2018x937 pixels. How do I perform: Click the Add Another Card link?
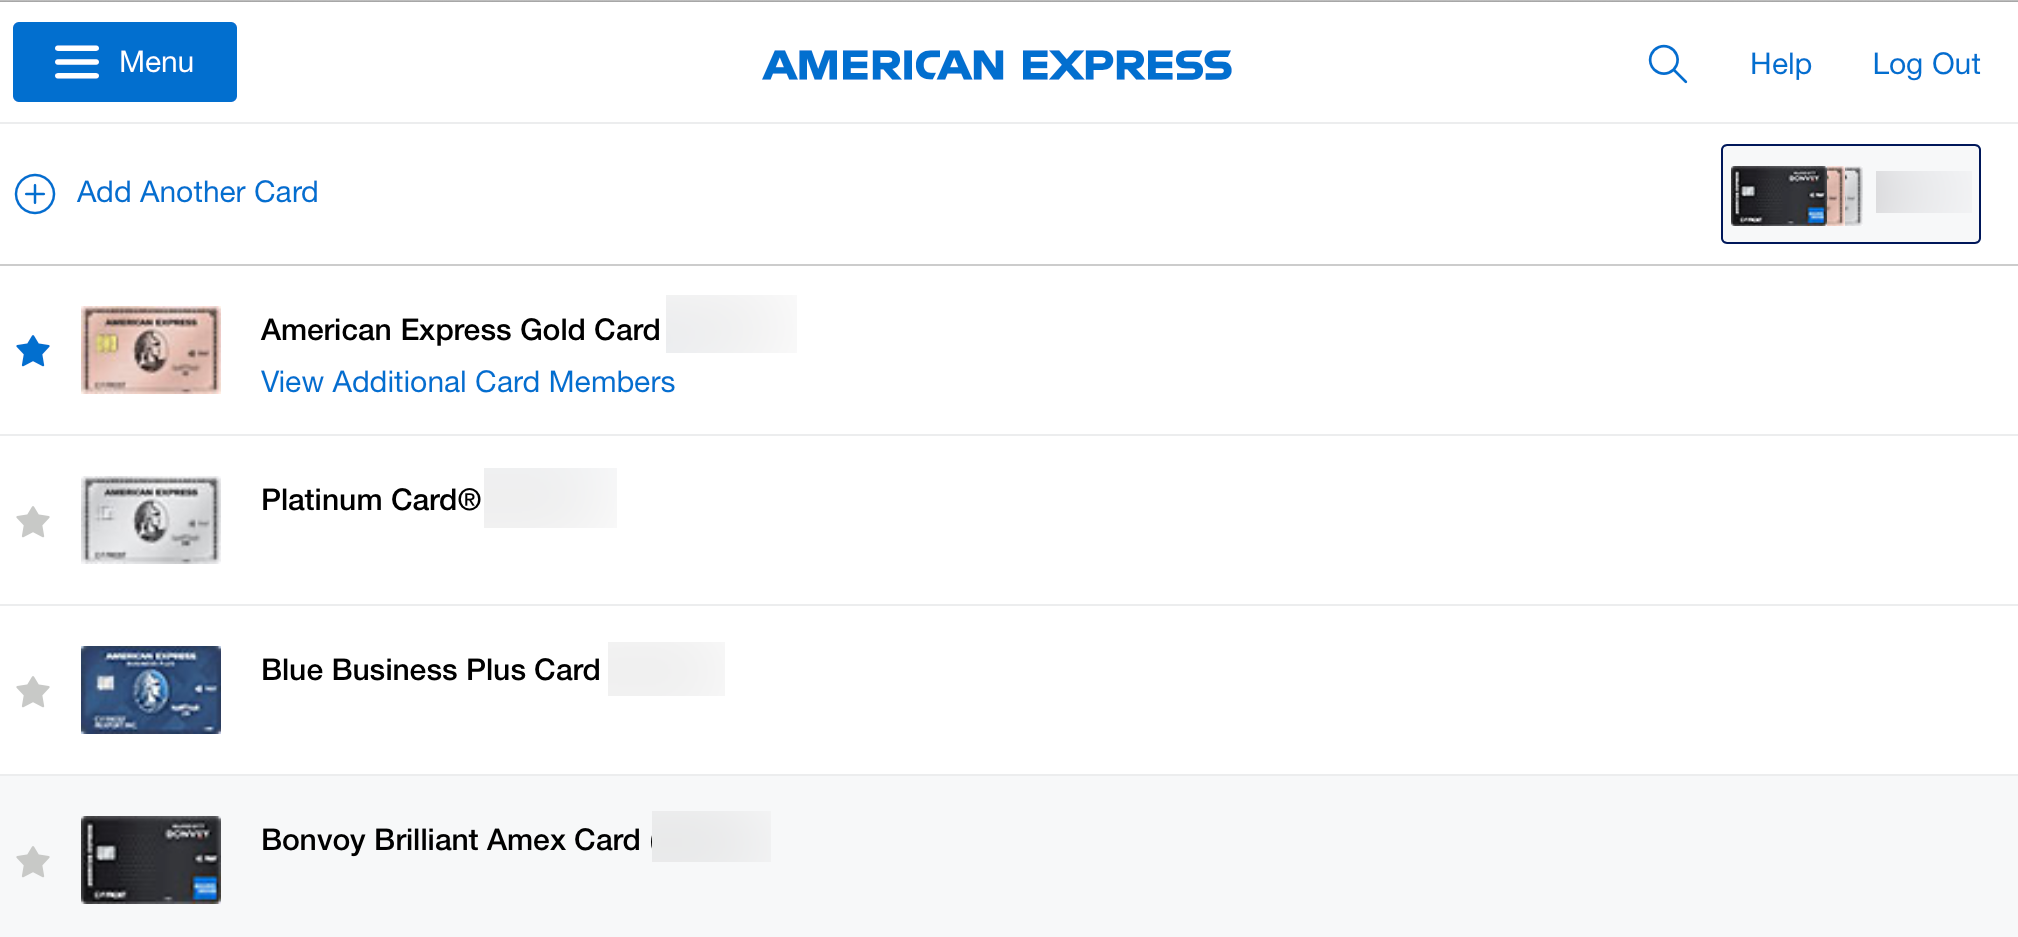click(196, 192)
